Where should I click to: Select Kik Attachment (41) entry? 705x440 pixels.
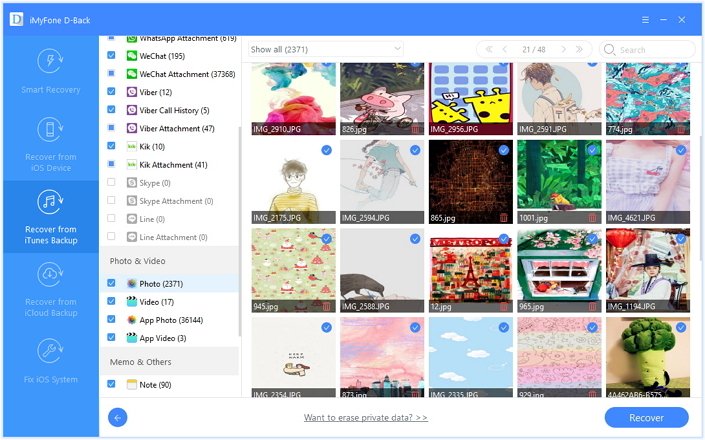(x=170, y=165)
